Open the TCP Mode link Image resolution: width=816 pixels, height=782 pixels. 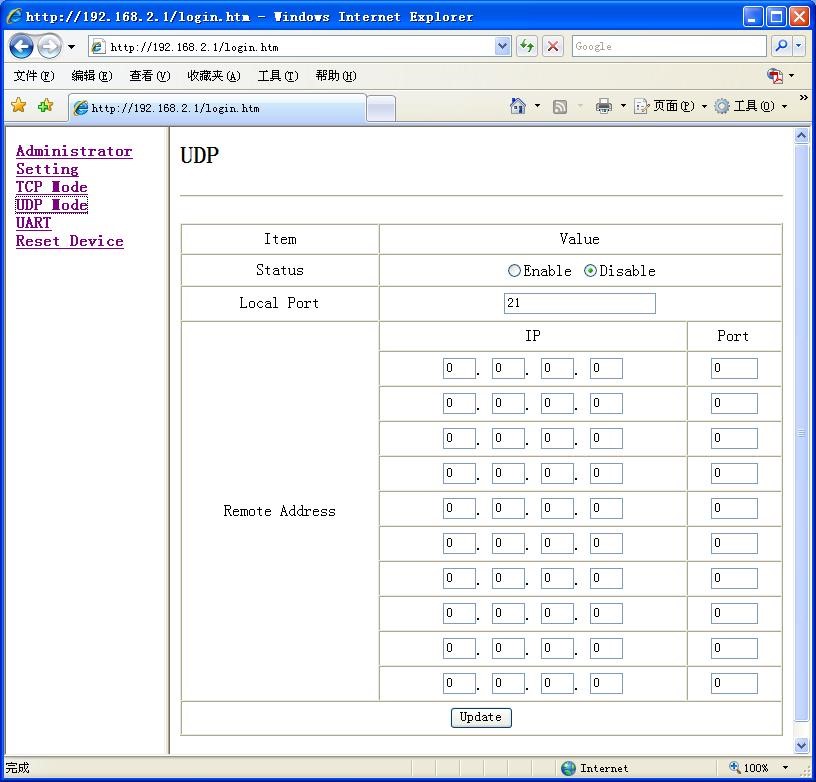click(x=52, y=187)
